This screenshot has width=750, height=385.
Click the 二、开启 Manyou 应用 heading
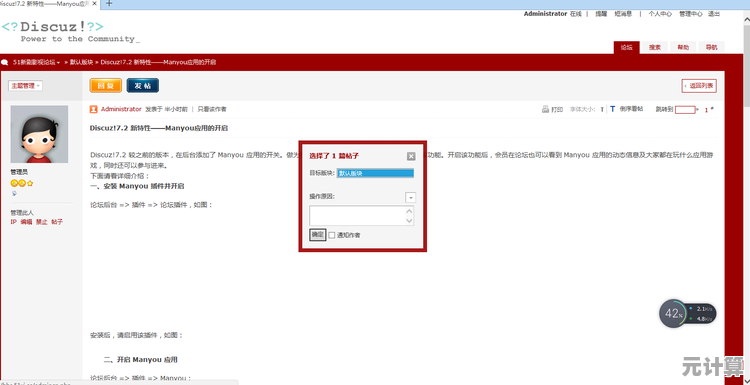pyautogui.click(x=141, y=360)
